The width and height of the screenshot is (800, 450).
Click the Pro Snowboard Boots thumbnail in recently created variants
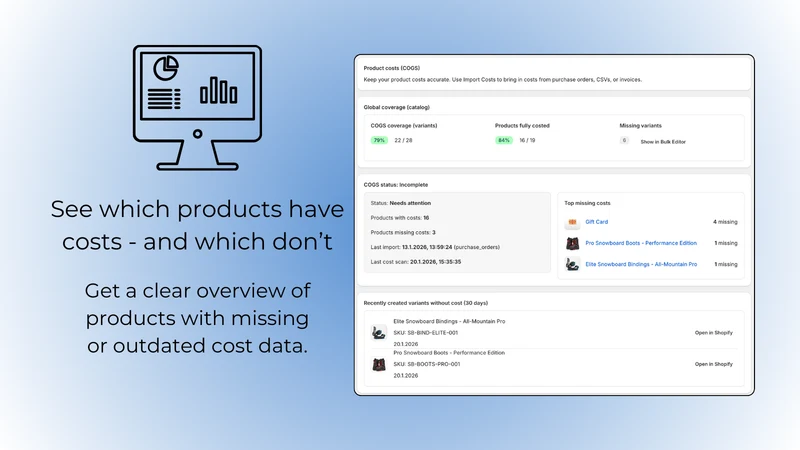coord(379,364)
